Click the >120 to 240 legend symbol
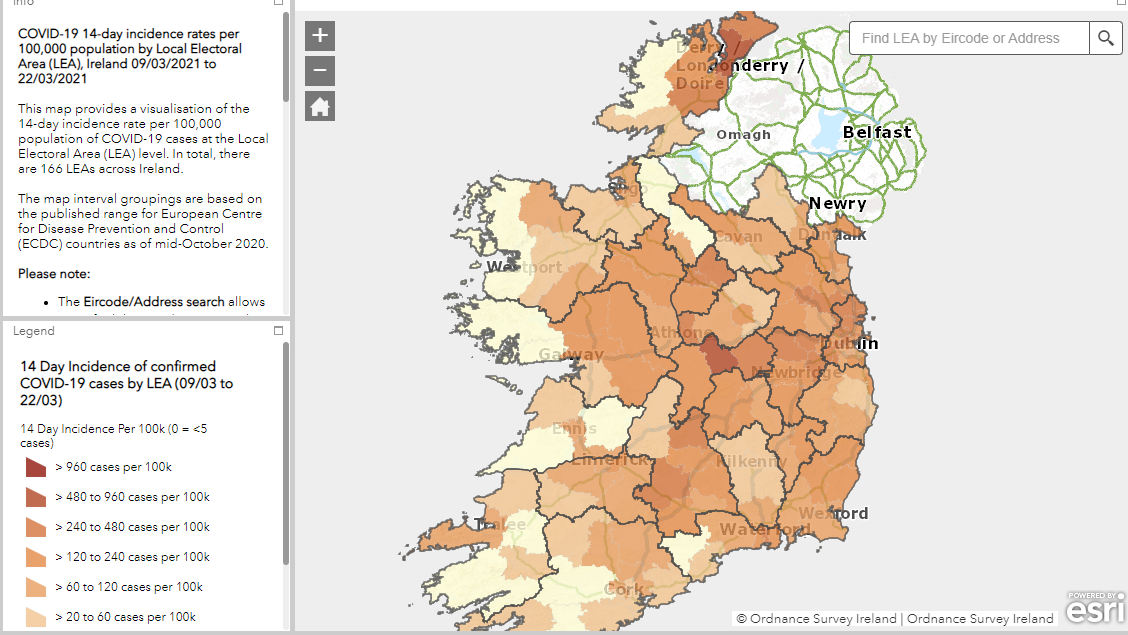Screen dimensions: 1128x635 pyautogui.click(x=36, y=557)
